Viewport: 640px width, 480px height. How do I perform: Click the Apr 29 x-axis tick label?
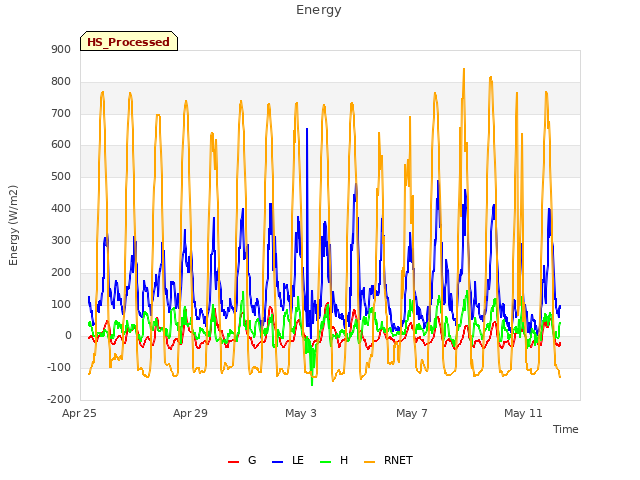pyautogui.click(x=190, y=413)
